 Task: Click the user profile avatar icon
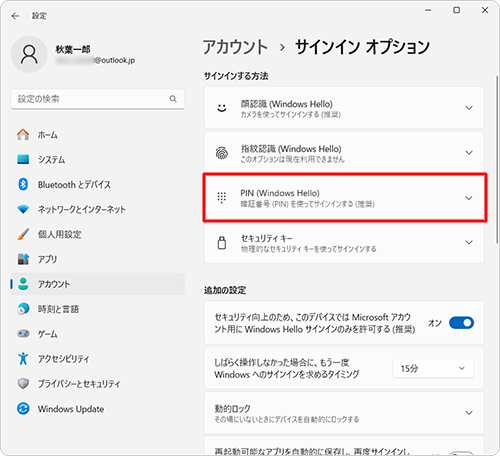(x=29, y=54)
